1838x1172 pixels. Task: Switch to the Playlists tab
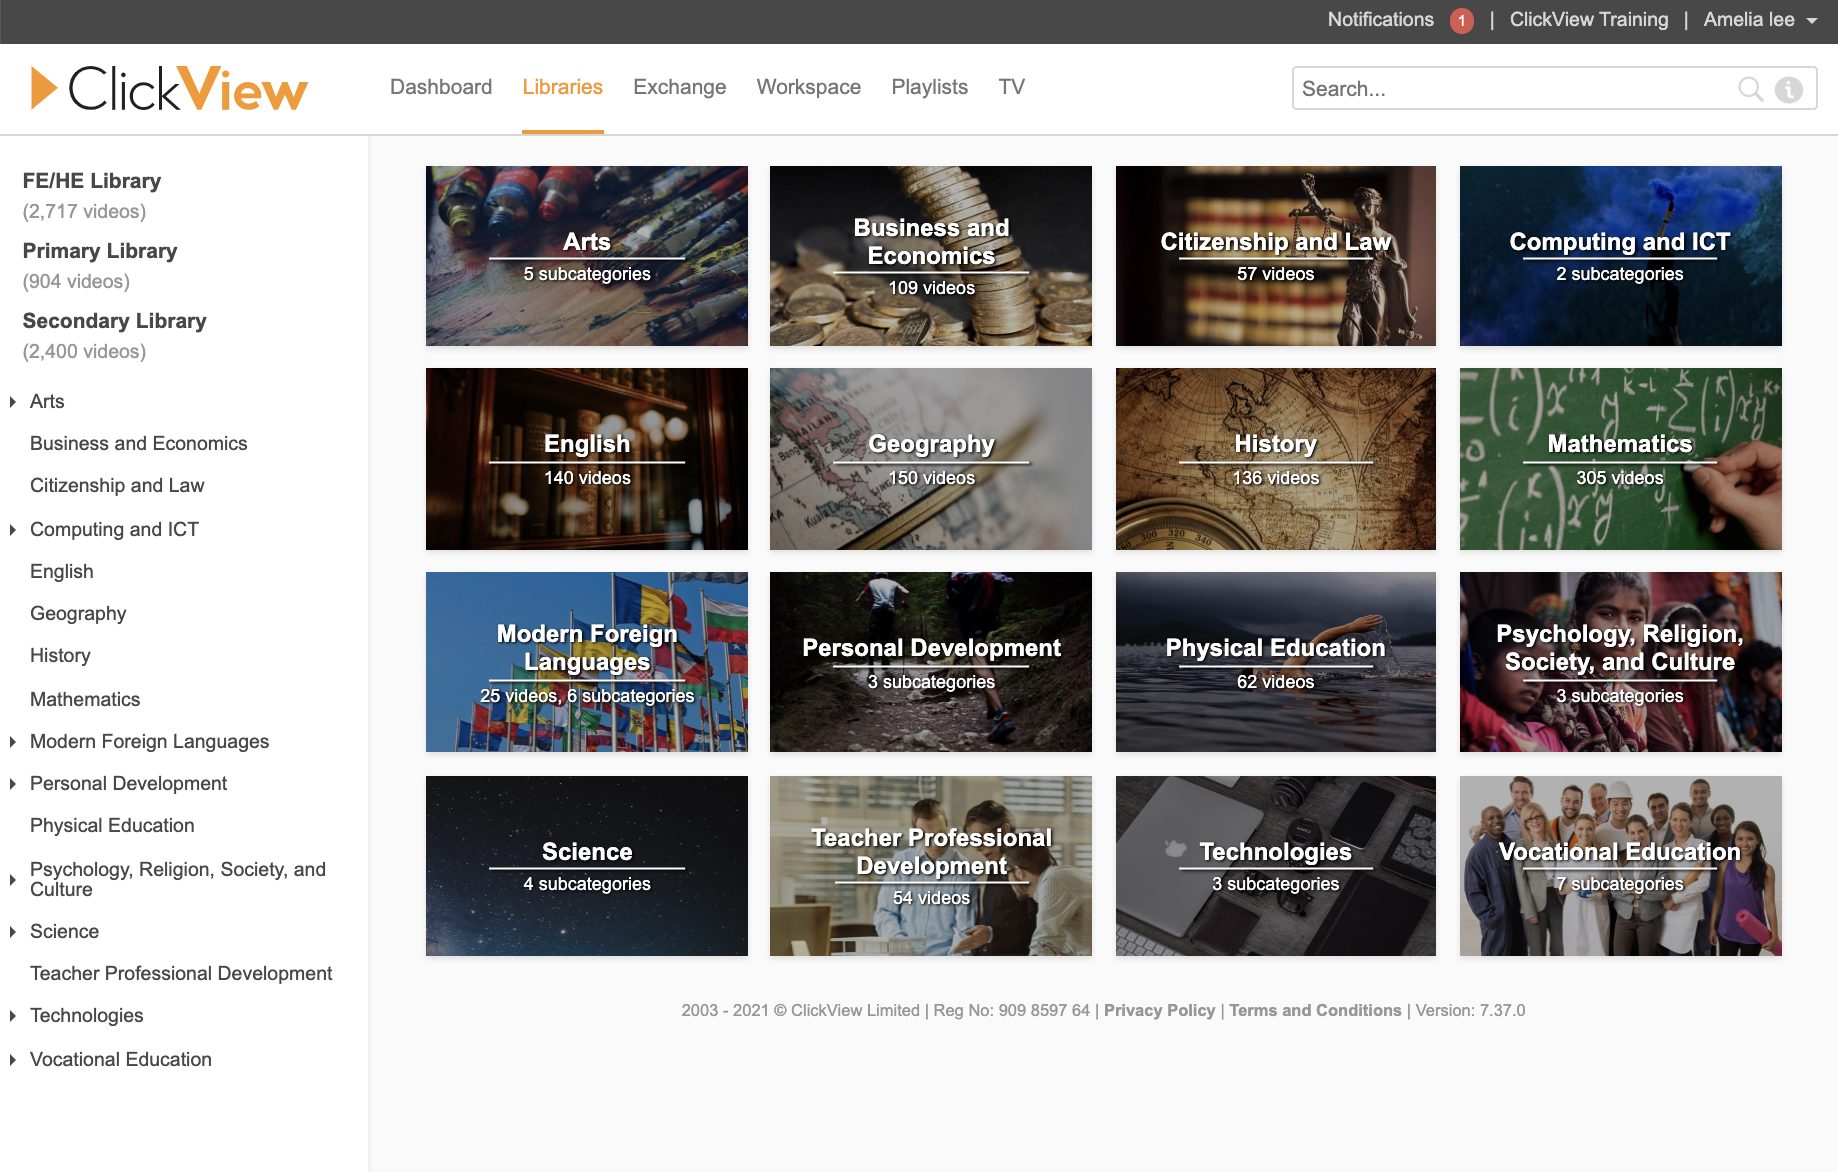929,87
